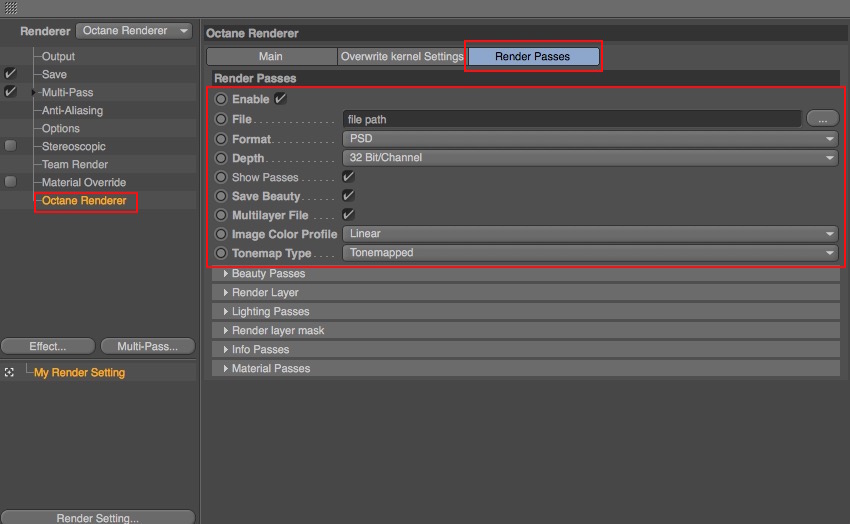Select Material Override in the settings list
Image resolution: width=850 pixels, height=524 pixels.
84,182
